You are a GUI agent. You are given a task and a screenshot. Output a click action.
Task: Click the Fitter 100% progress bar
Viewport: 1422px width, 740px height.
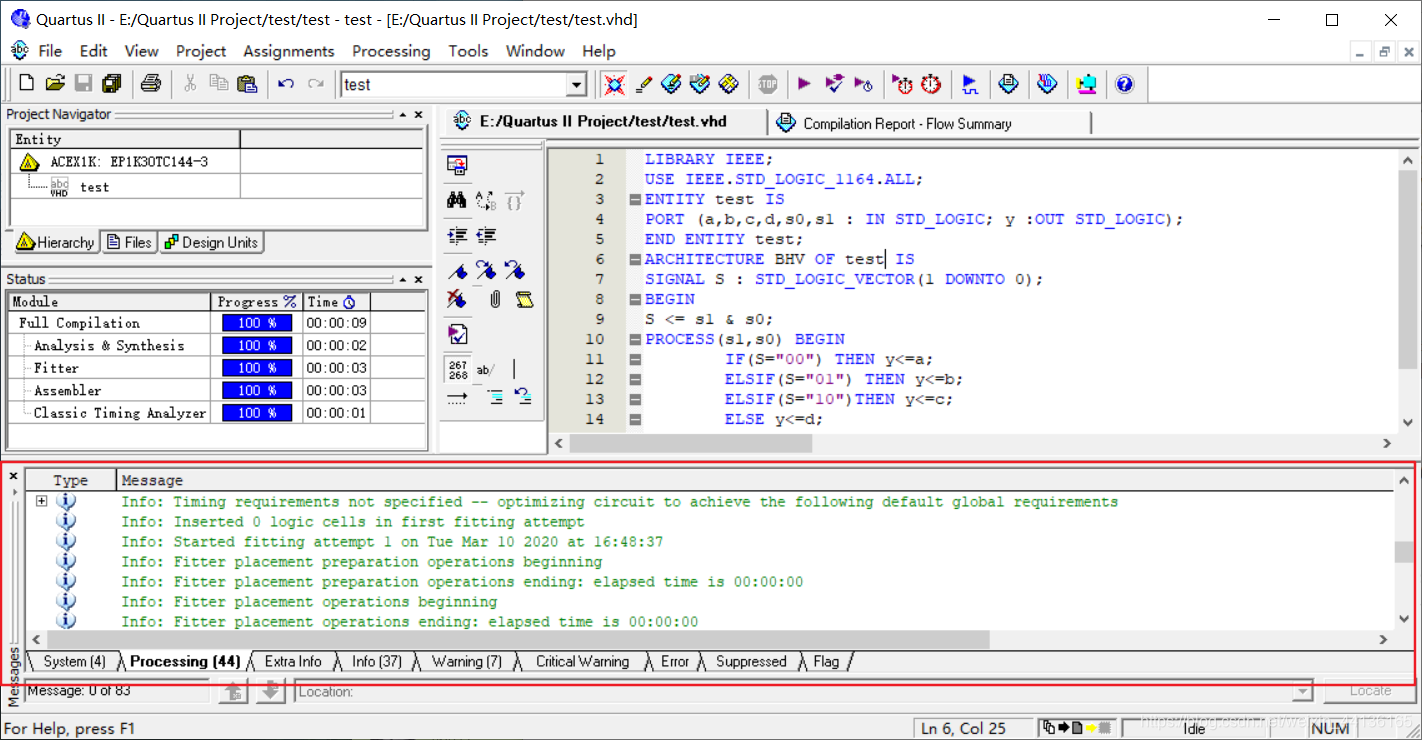coord(257,368)
